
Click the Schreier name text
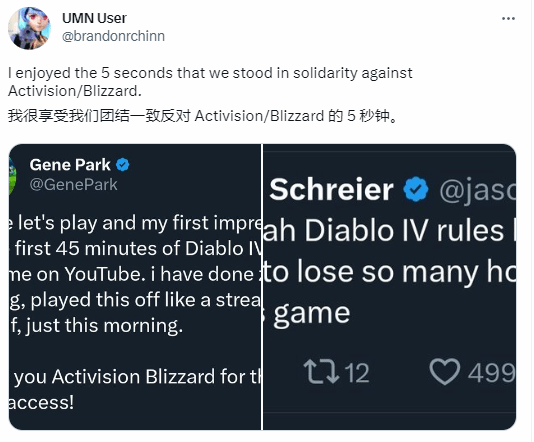[x=331, y=189]
